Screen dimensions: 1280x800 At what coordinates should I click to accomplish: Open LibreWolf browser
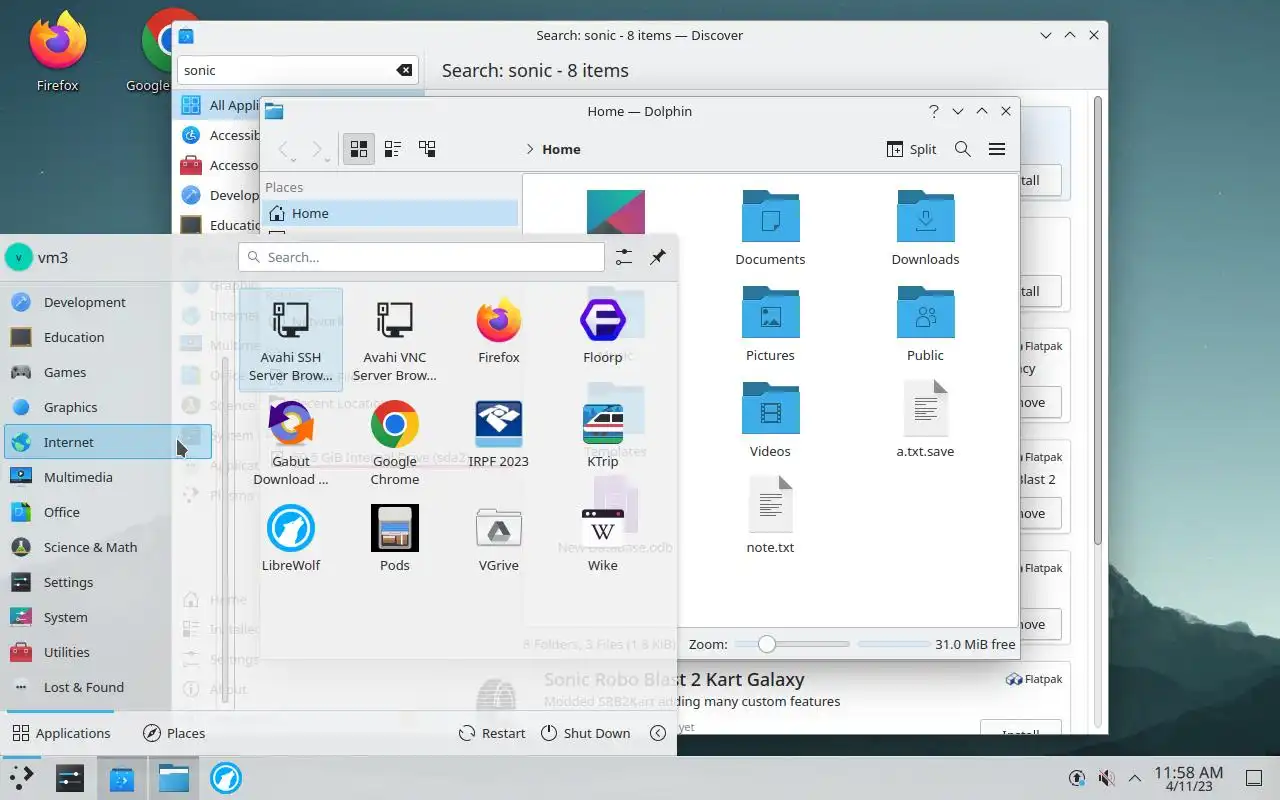coord(291,540)
